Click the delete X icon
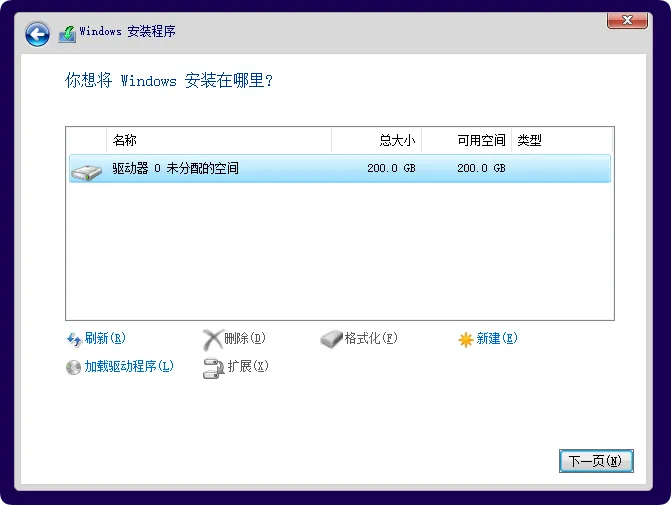 (x=213, y=340)
